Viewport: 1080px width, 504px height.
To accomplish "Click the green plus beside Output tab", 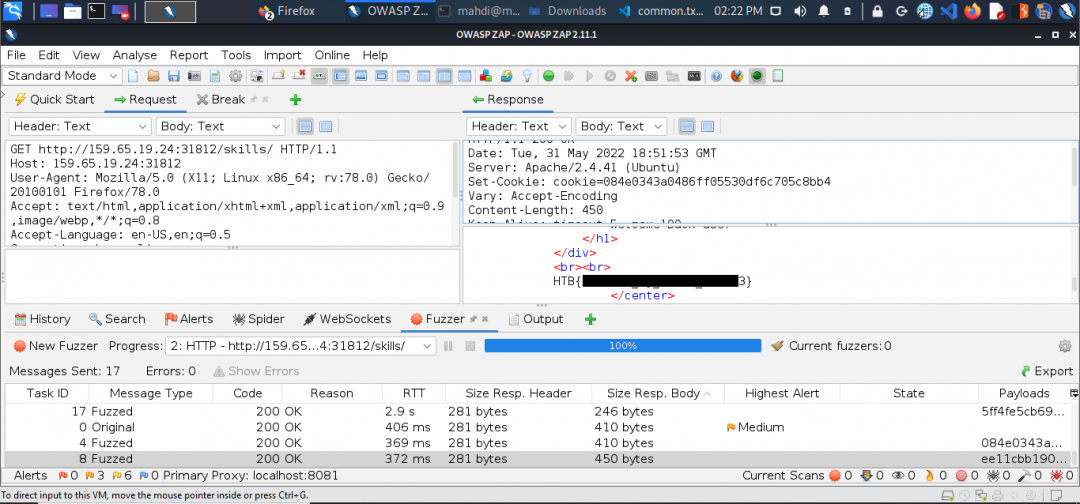I will click(590, 319).
